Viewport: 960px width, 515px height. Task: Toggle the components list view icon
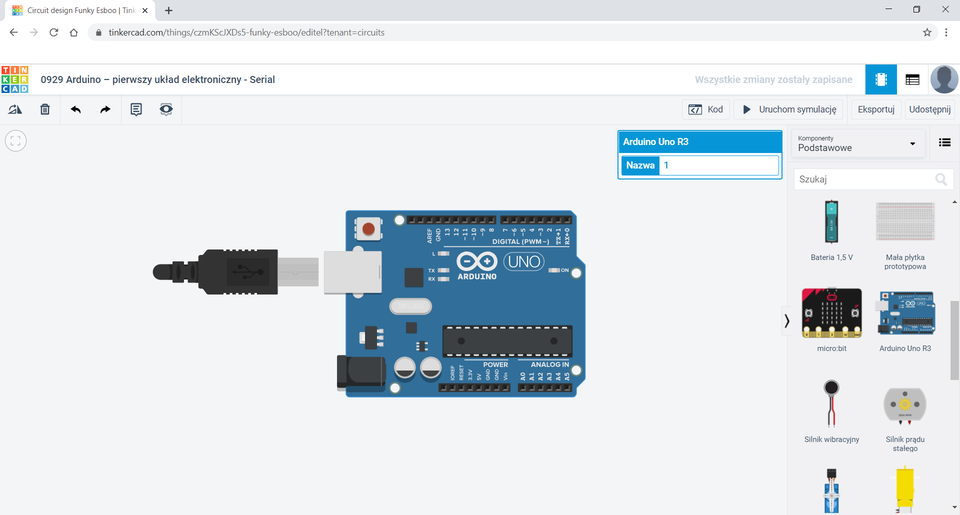pyautogui.click(x=945, y=143)
